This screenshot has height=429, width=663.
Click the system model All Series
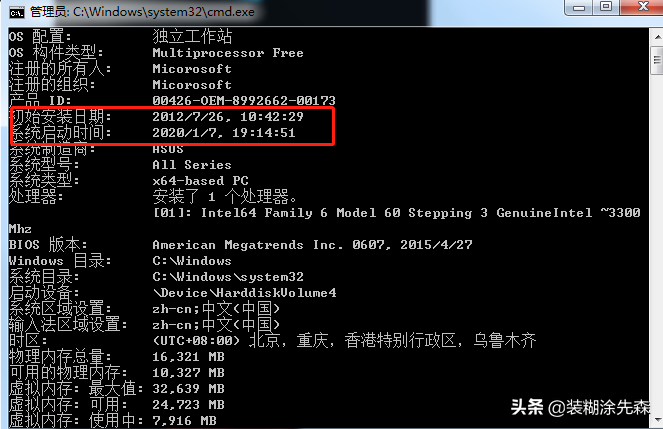tap(192, 165)
